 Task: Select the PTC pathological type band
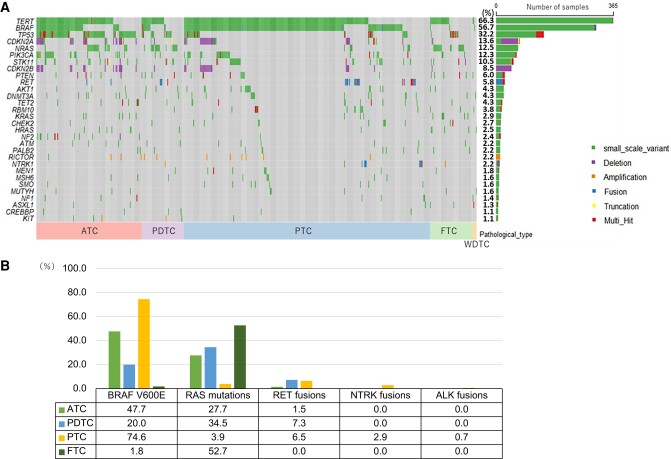pos(307,231)
